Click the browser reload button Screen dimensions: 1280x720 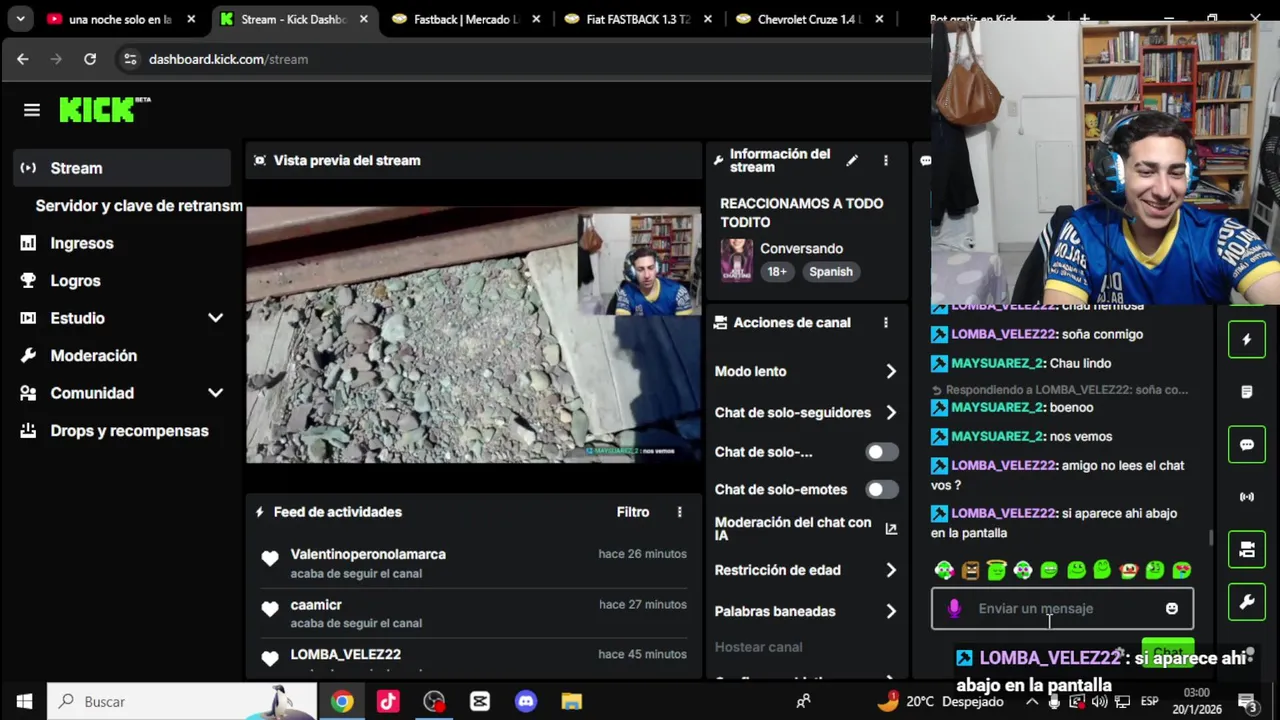click(90, 59)
